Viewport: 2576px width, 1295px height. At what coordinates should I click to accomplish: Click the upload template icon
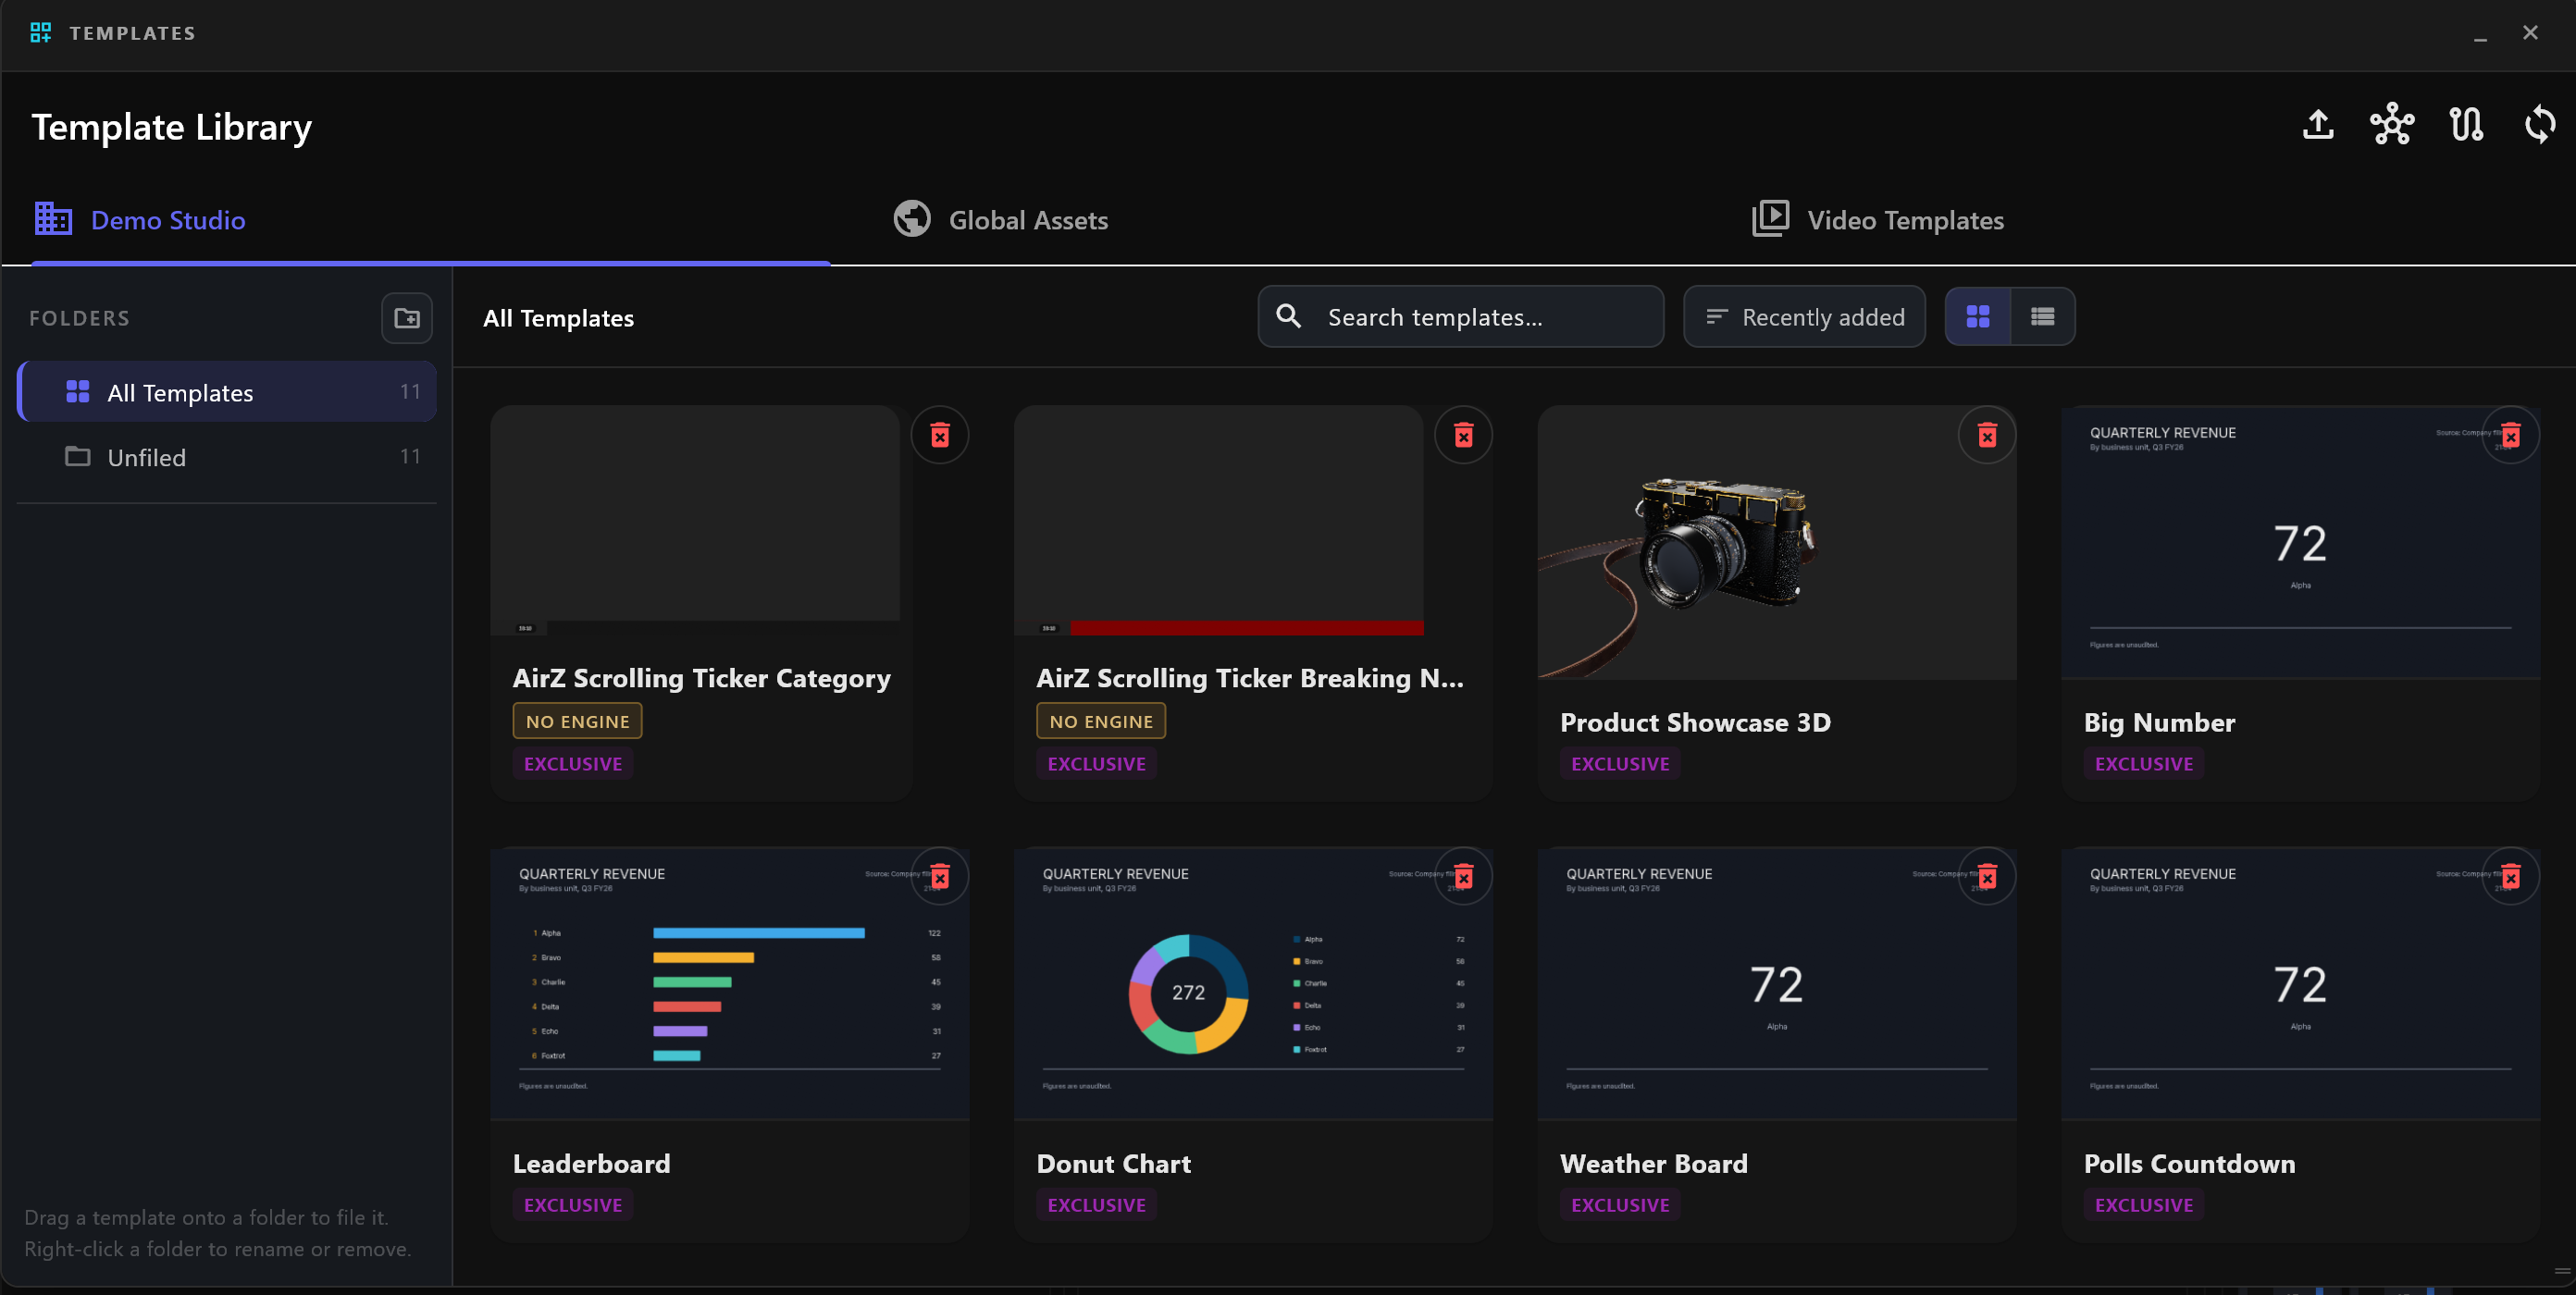[x=2318, y=125]
